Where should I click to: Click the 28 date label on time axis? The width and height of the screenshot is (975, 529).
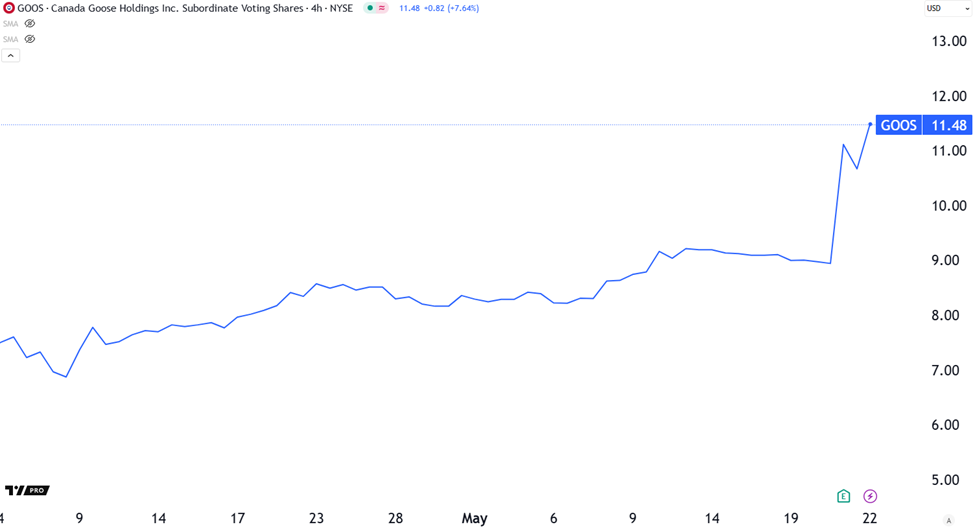[x=395, y=518]
